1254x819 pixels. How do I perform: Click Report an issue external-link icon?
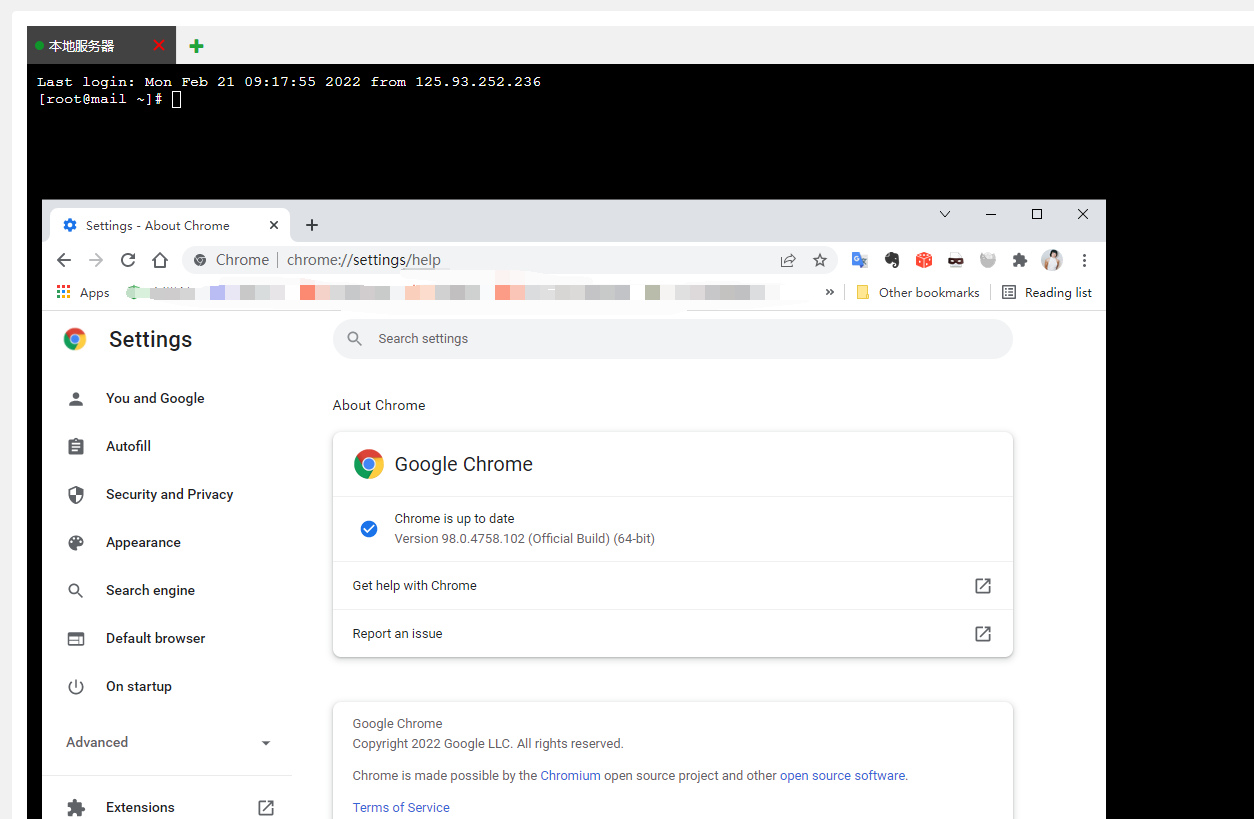[x=983, y=634]
